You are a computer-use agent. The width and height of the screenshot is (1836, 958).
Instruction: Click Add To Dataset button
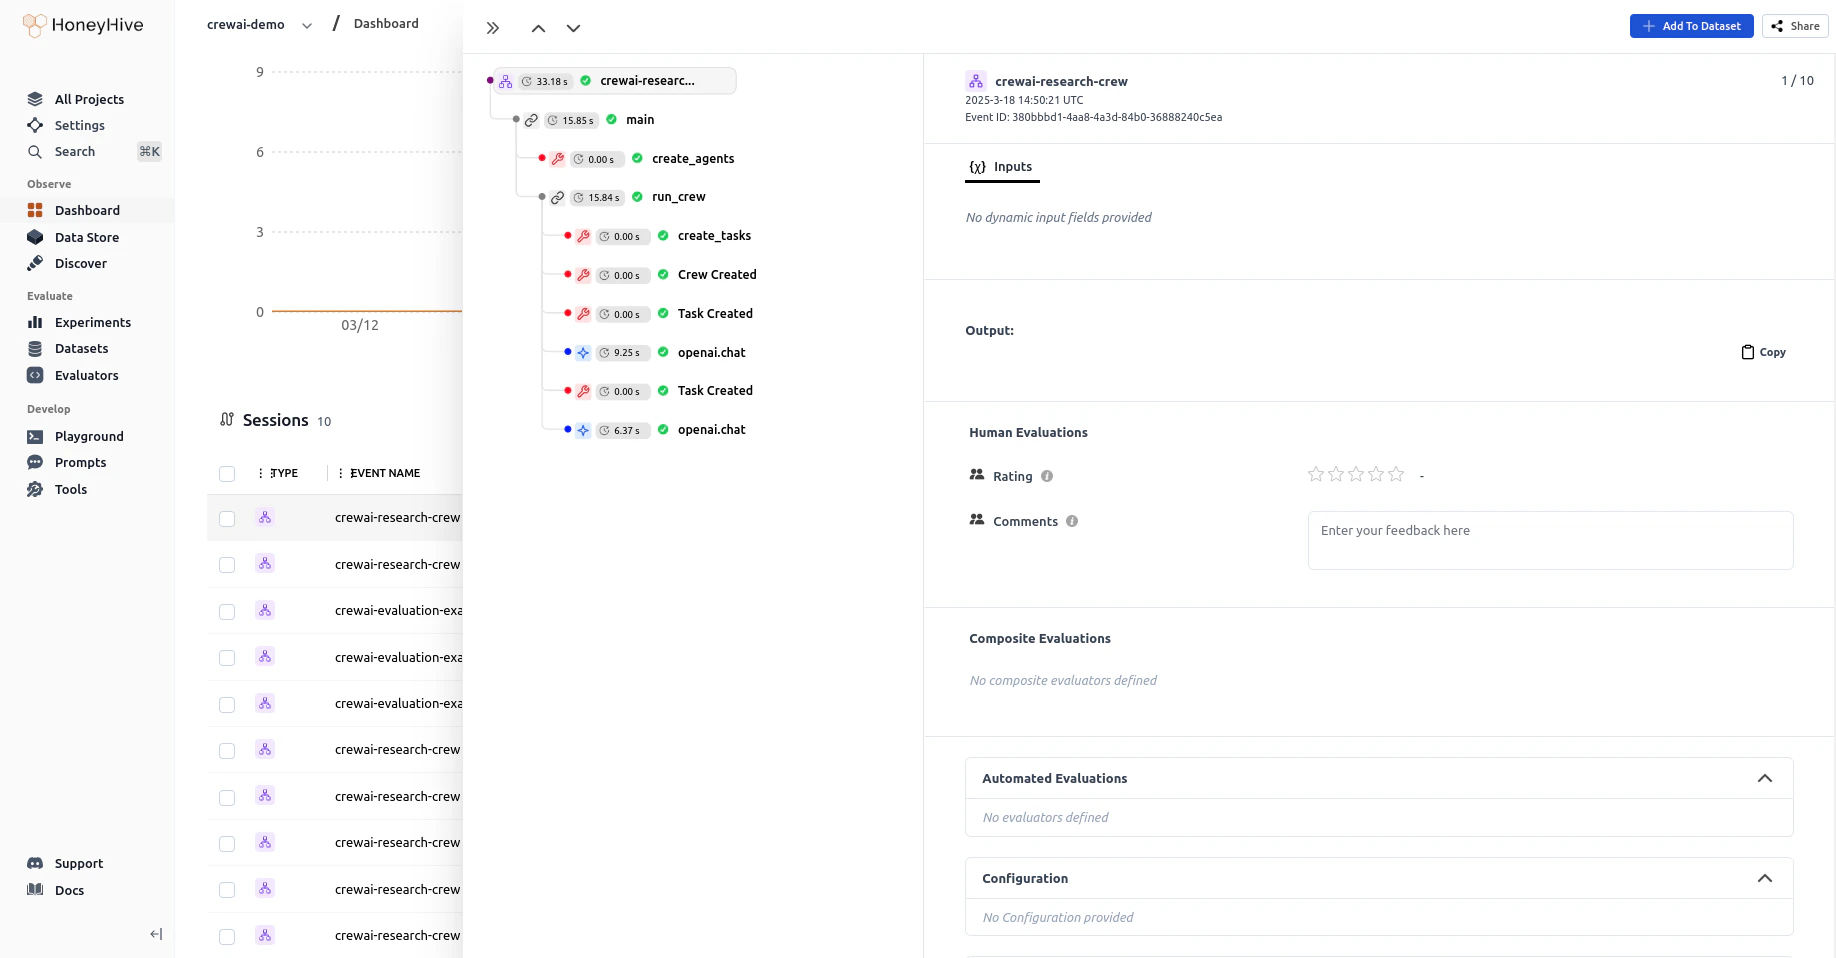pyautogui.click(x=1691, y=26)
